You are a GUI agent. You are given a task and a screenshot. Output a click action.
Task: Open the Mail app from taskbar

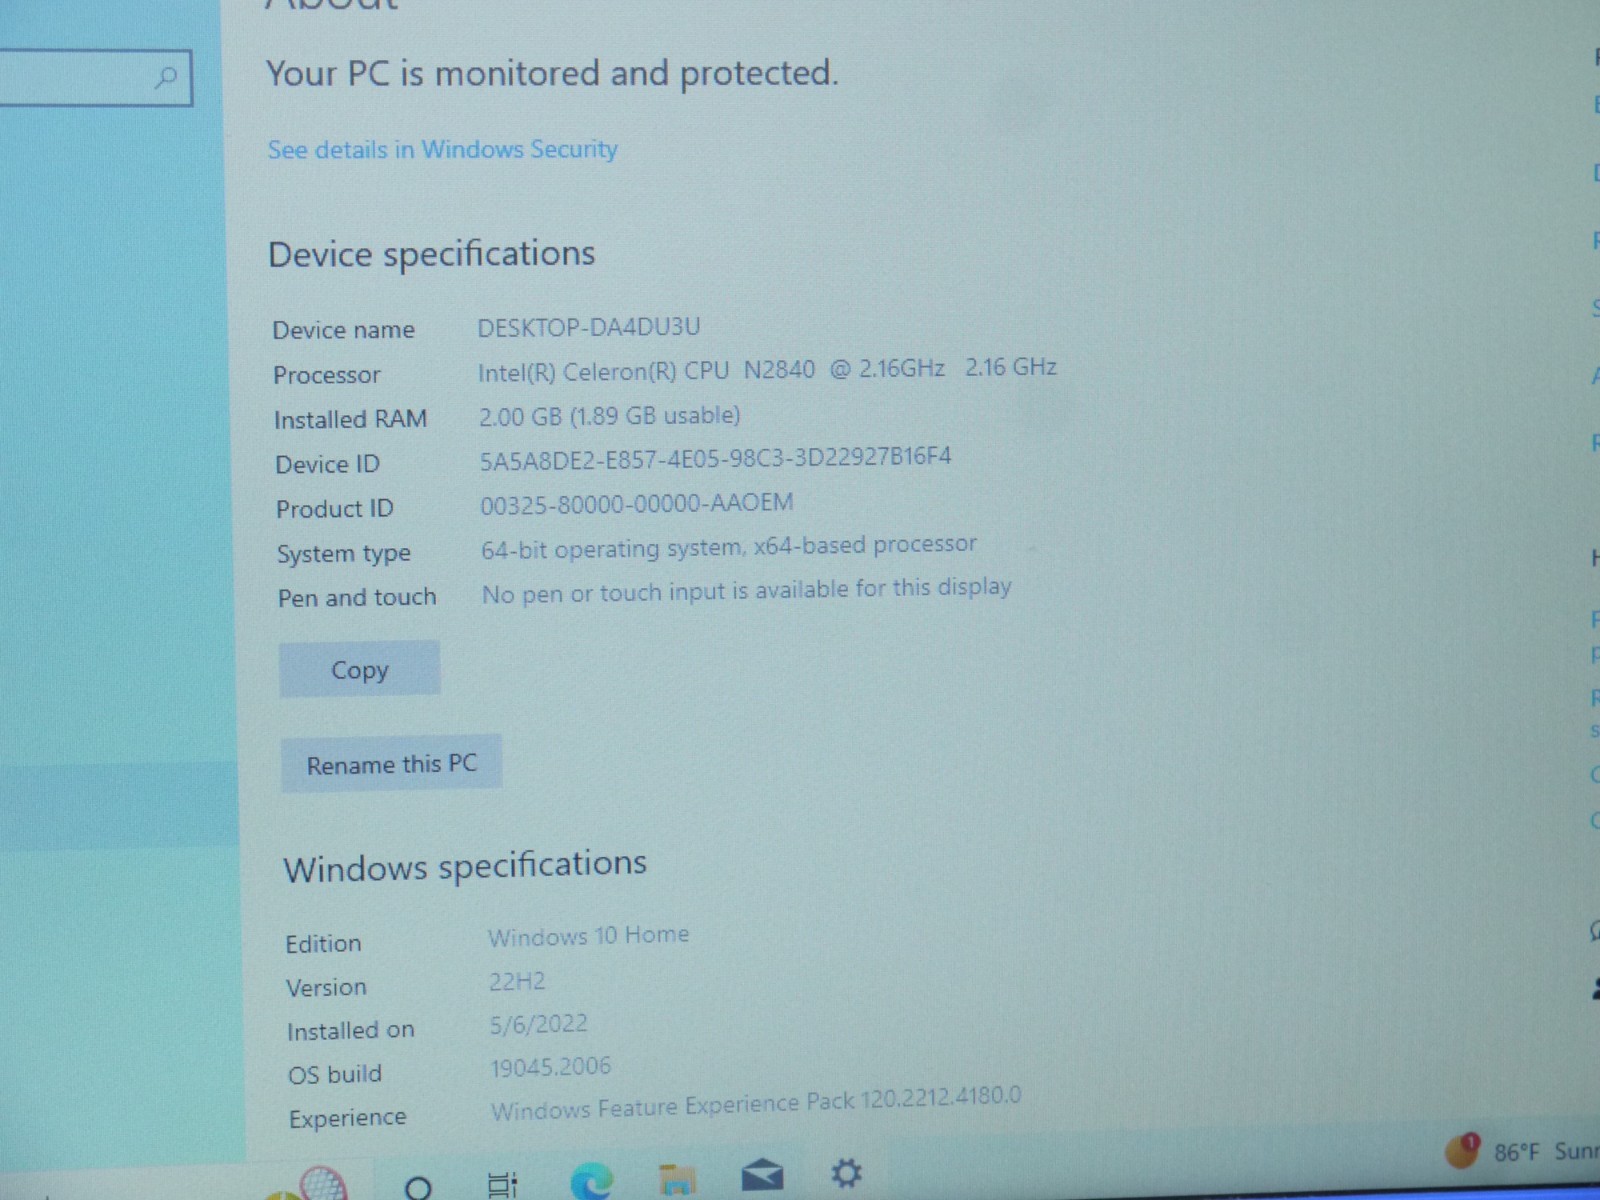tap(761, 1175)
